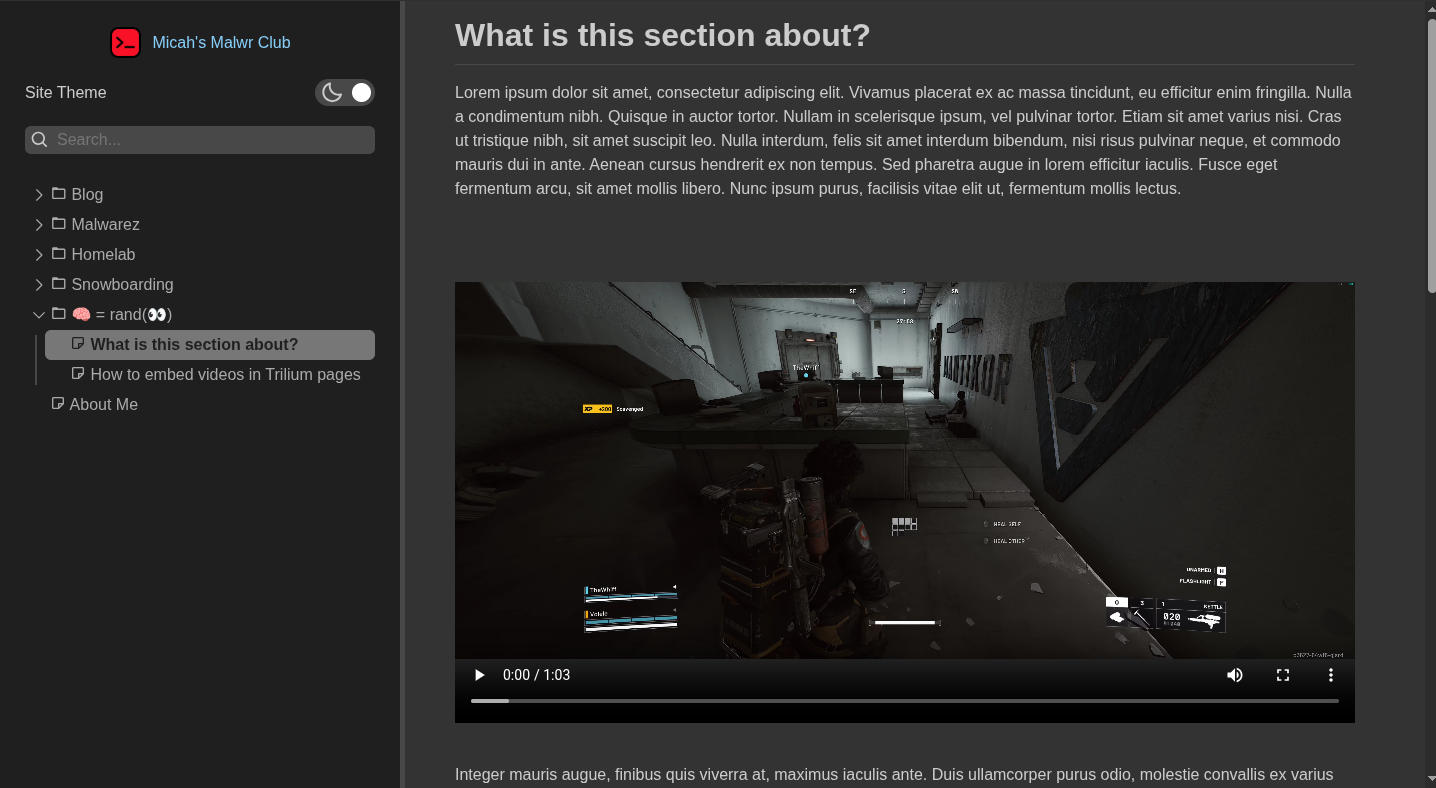Screen dimensions: 1436x788
Task: Play the embedded video
Action: 479,675
